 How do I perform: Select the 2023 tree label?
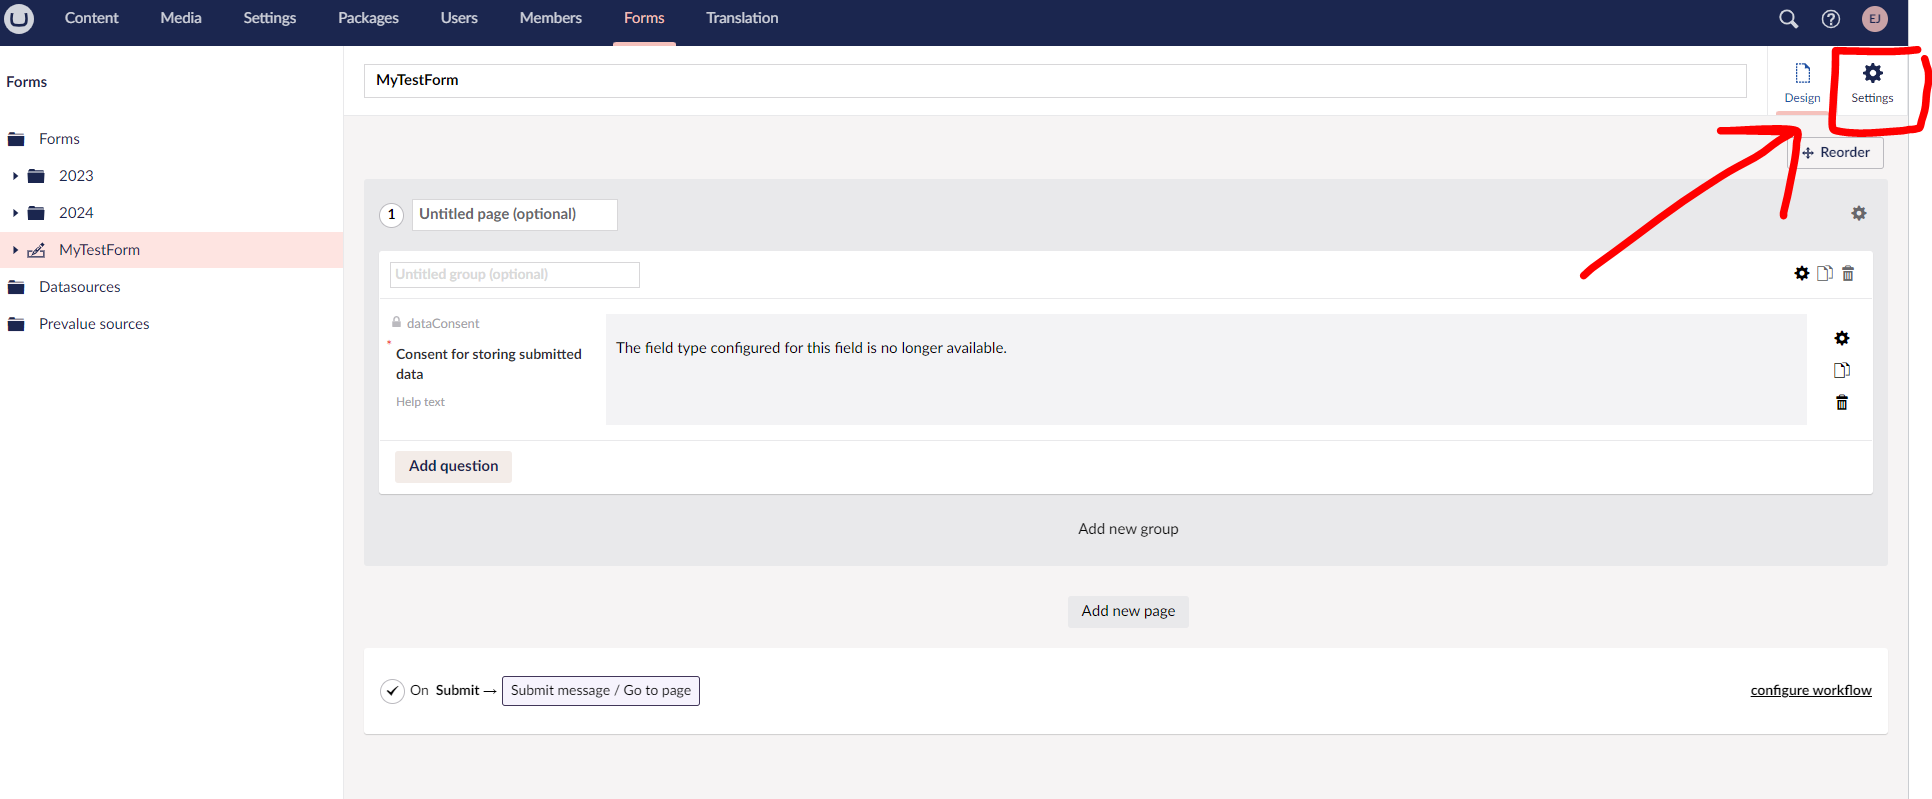click(x=76, y=176)
